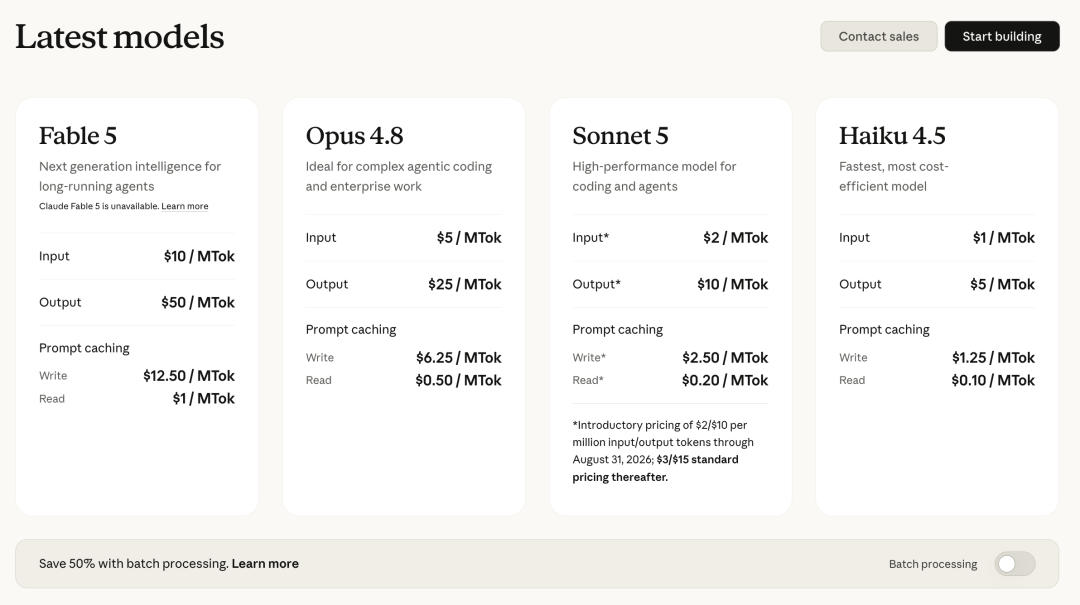Click Haiku 4.5 input price "$1 / MTok"
This screenshot has height=605, width=1080.
1004,238
